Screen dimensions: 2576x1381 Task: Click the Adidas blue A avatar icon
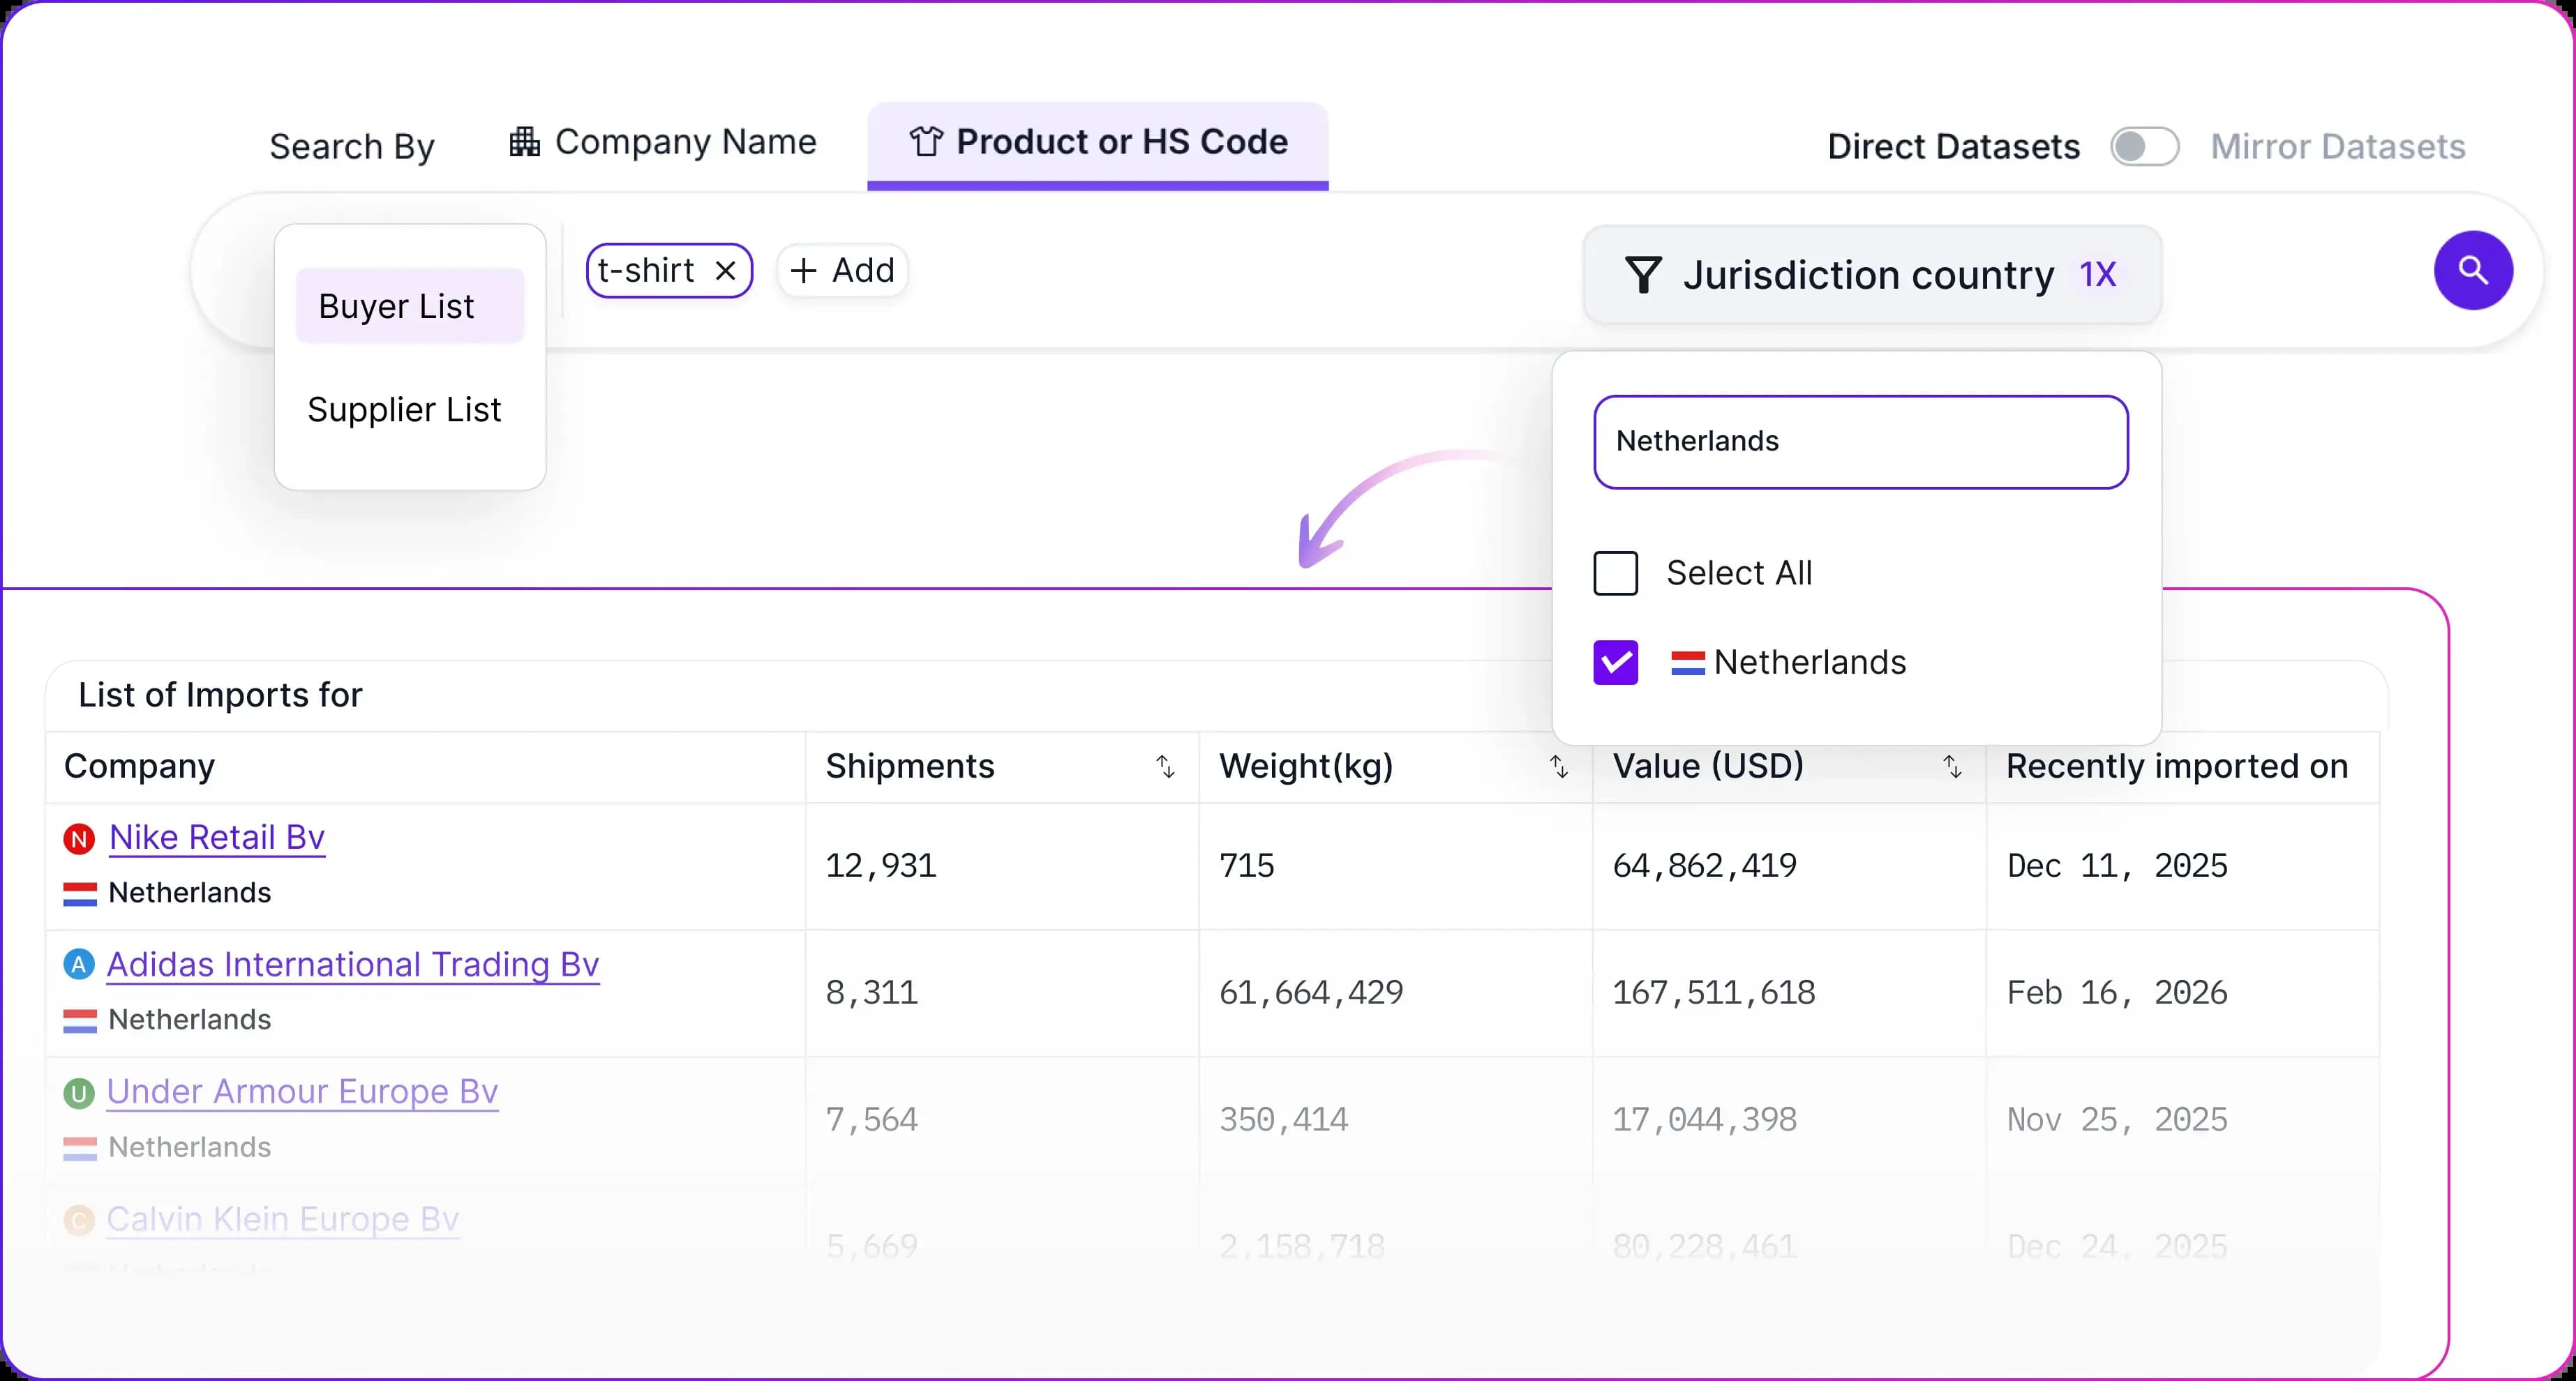(x=79, y=965)
